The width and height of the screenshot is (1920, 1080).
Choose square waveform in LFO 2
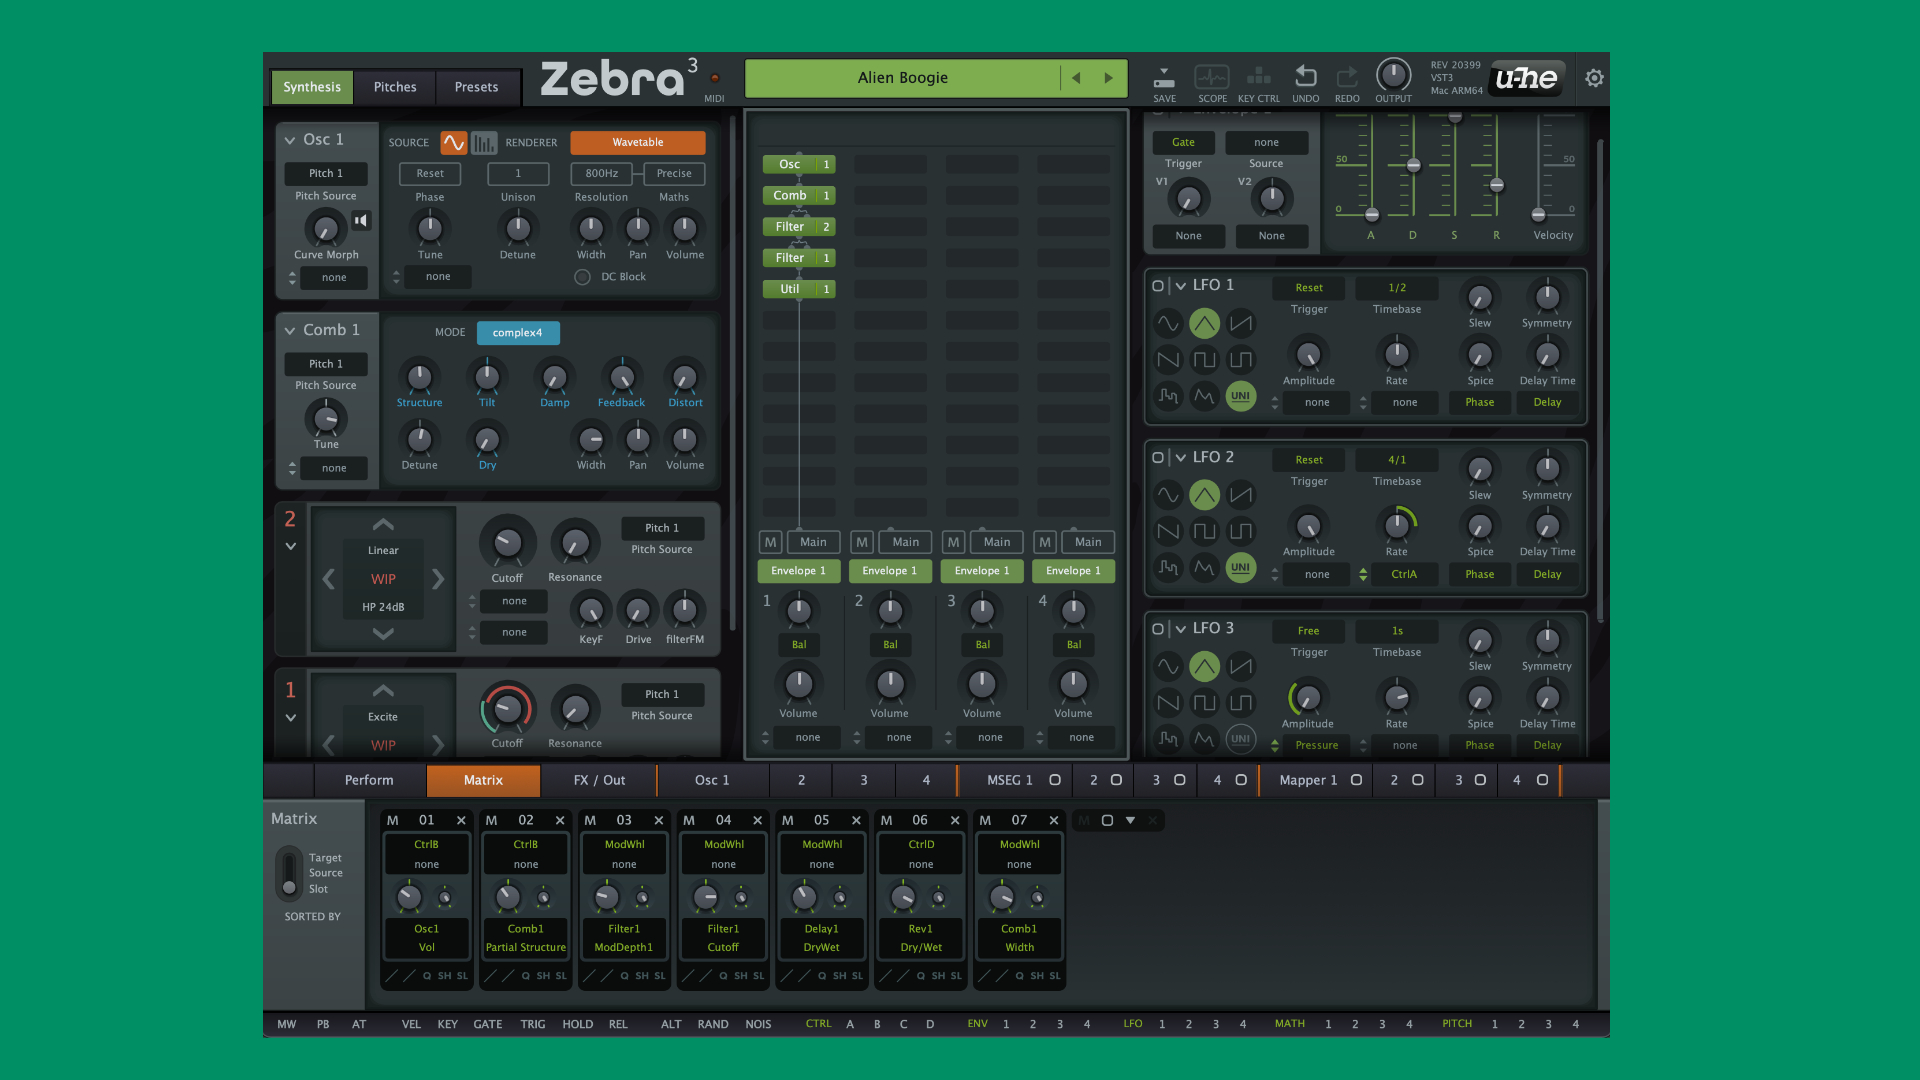[x=1204, y=531]
